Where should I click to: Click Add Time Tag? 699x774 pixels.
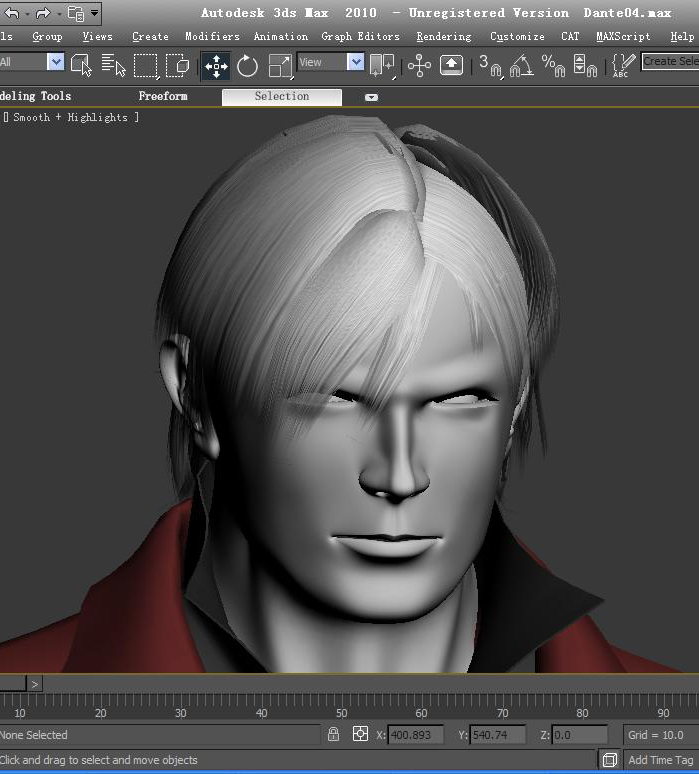(660, 760)
